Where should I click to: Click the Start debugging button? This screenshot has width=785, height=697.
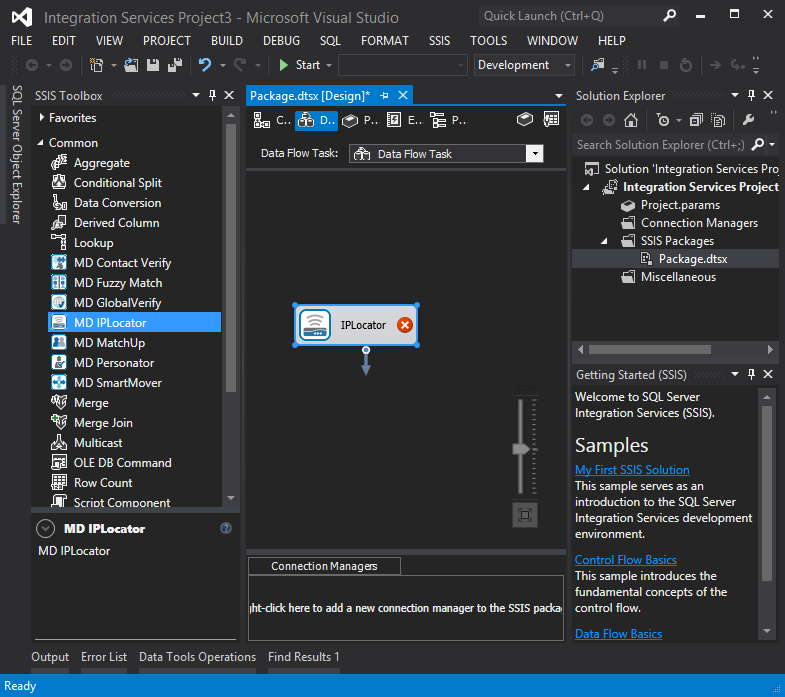coord(299,65)
